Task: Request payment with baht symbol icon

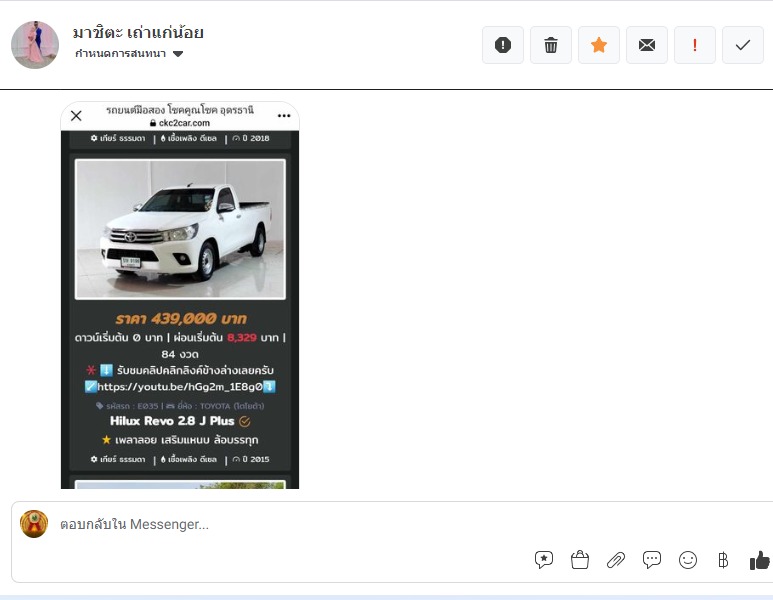Action: (723, 560)
